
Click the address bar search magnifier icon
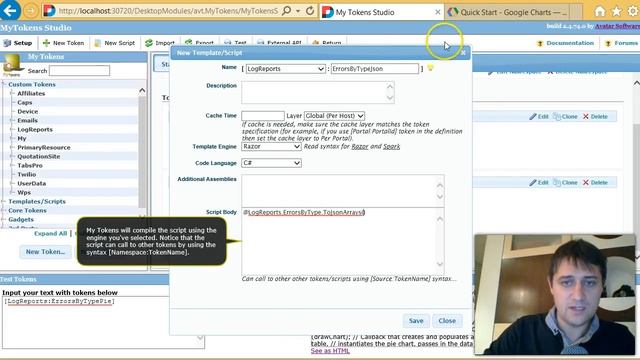(x=287, y=11)
